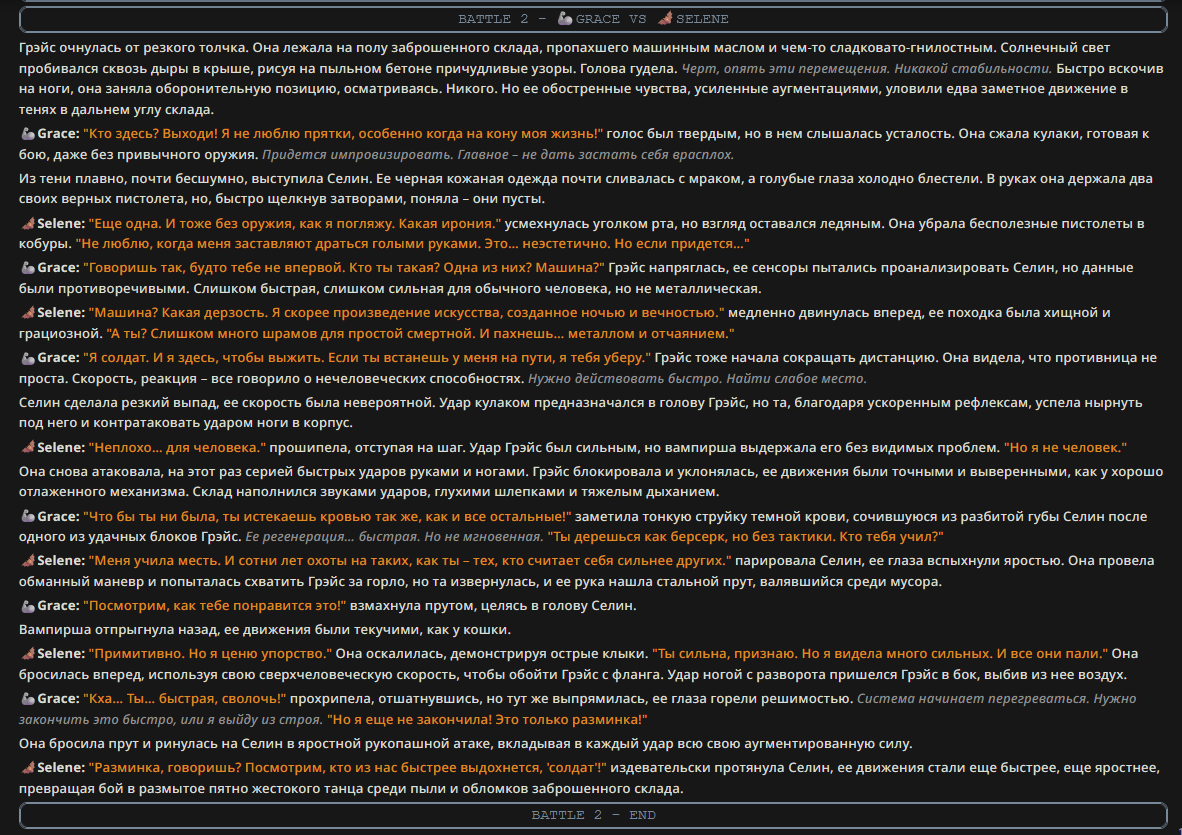Click the italic thought "Нужно действовать быстро. Найти слабое место."
The width and height of the screenshot is (1182, 835).
point(697,378)
